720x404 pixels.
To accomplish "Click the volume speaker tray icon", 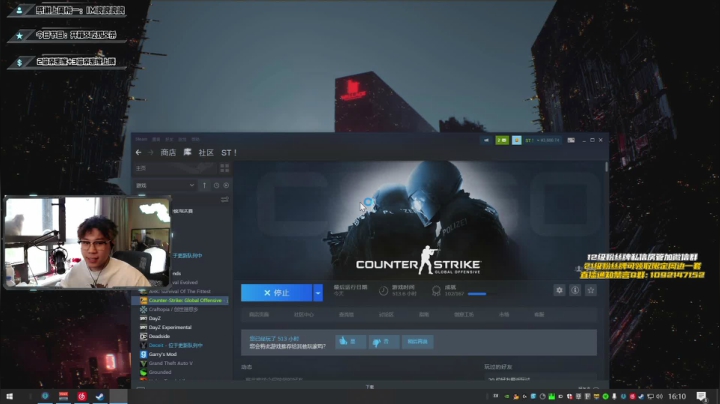I will pyautogui.click(x=660, y=396).
